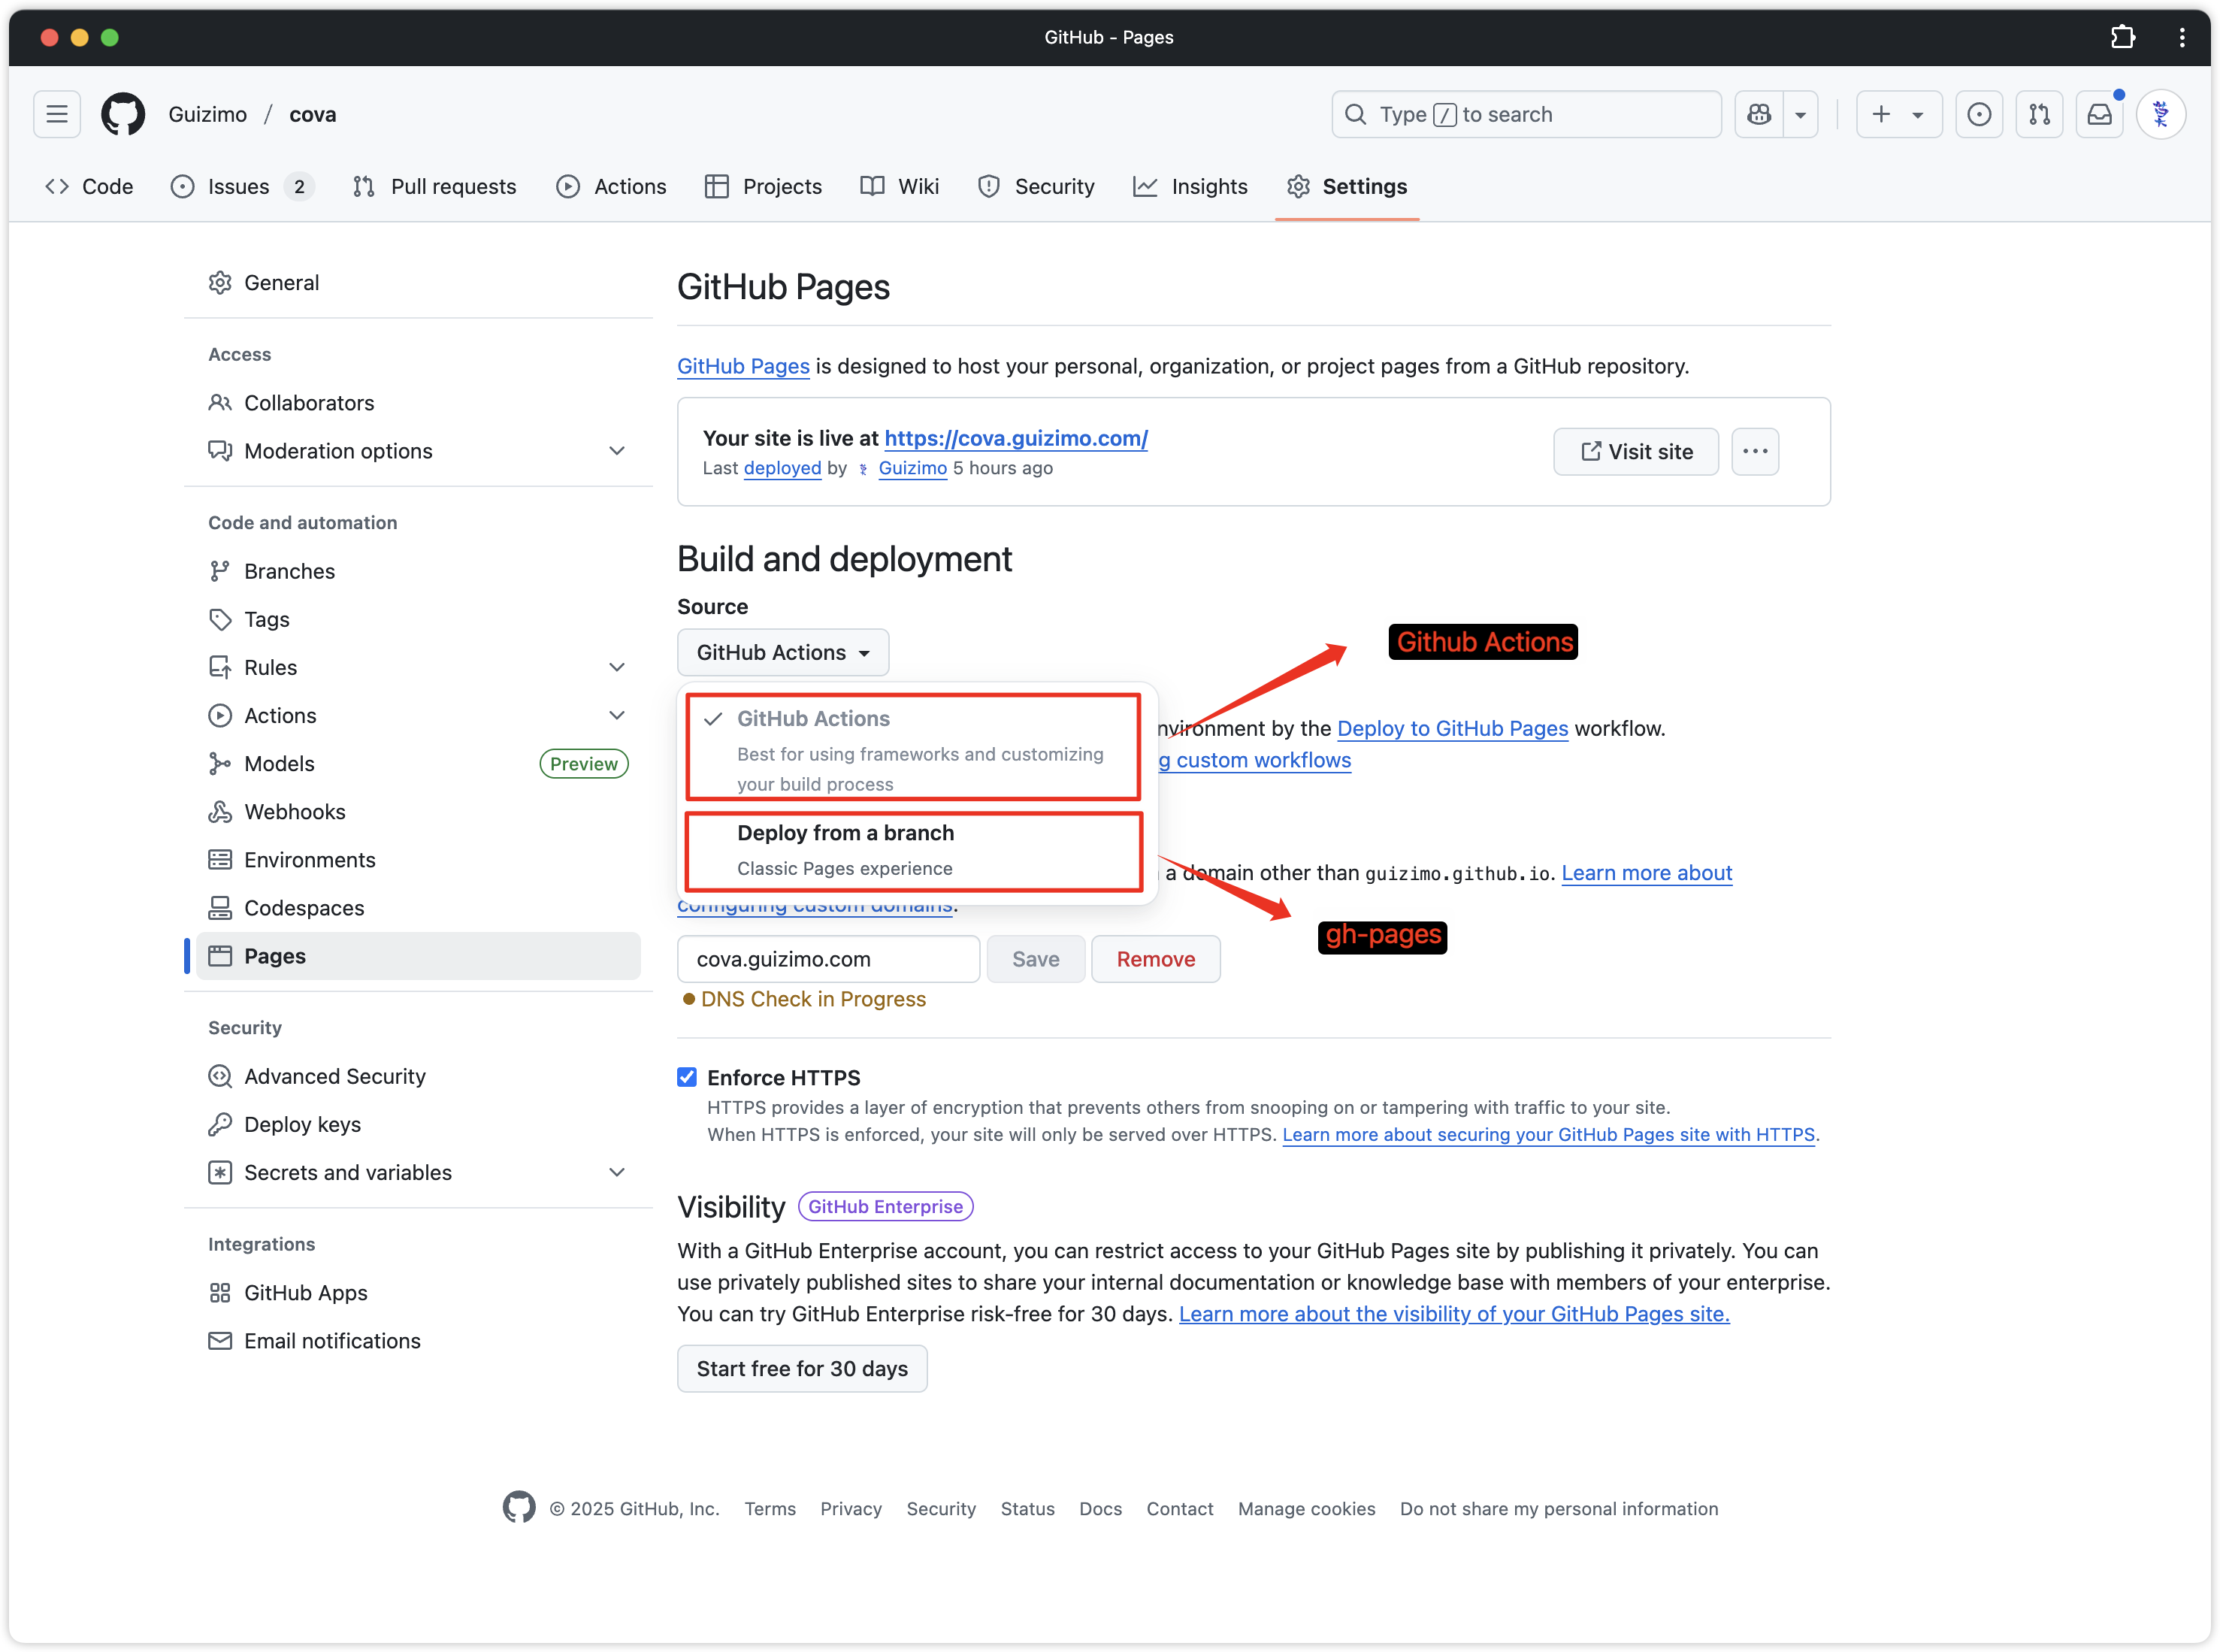The width and height of the screenshot is (2220, 1652).
Task: Open the browser three-dot menu
Action: coord(2182,37)
